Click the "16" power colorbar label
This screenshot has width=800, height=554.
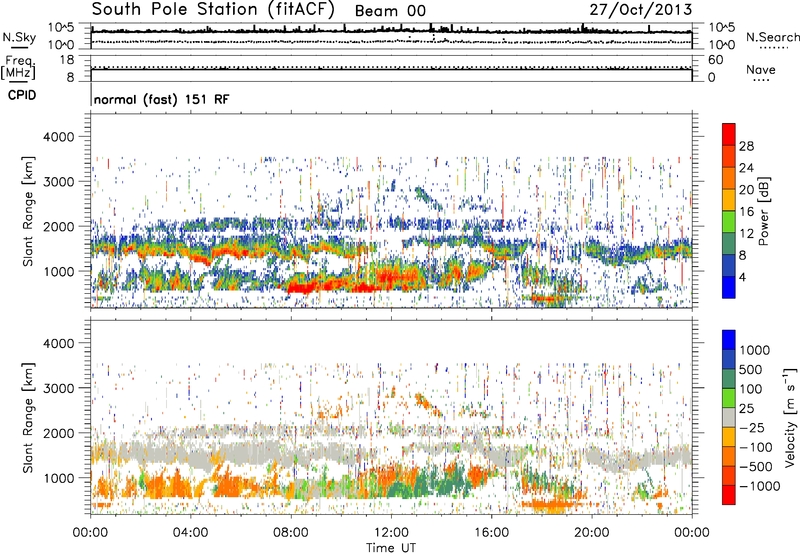tap(746, 212)
